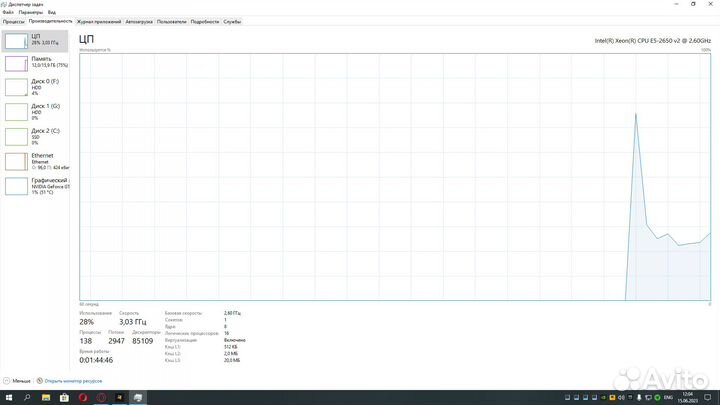Click the yellow tray icon
The image size is (720, 405).
[612, 398]
